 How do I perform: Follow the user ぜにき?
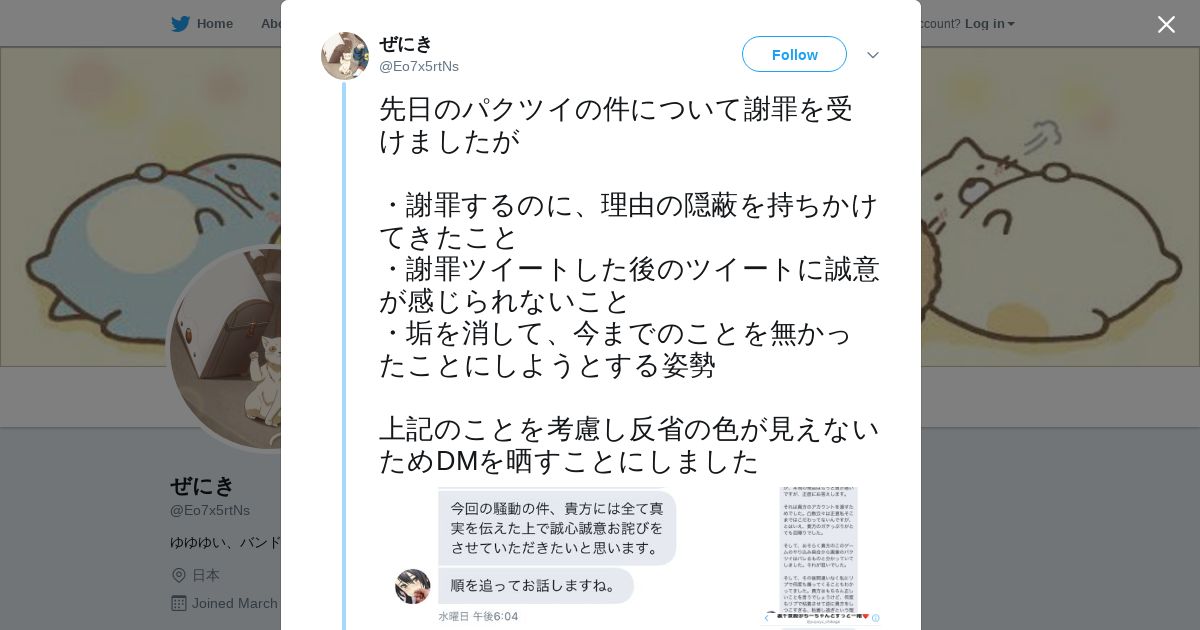[x=794, y=54]
